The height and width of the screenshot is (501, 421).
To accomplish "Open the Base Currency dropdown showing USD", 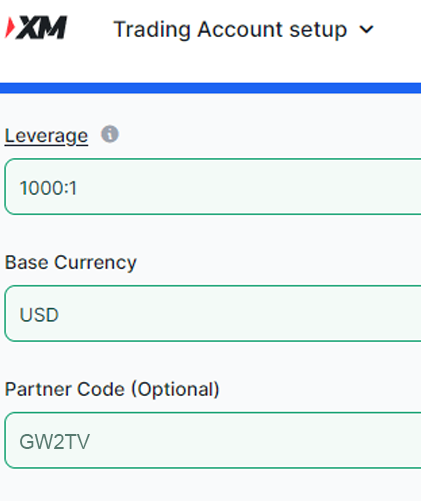I will [213, 313].
